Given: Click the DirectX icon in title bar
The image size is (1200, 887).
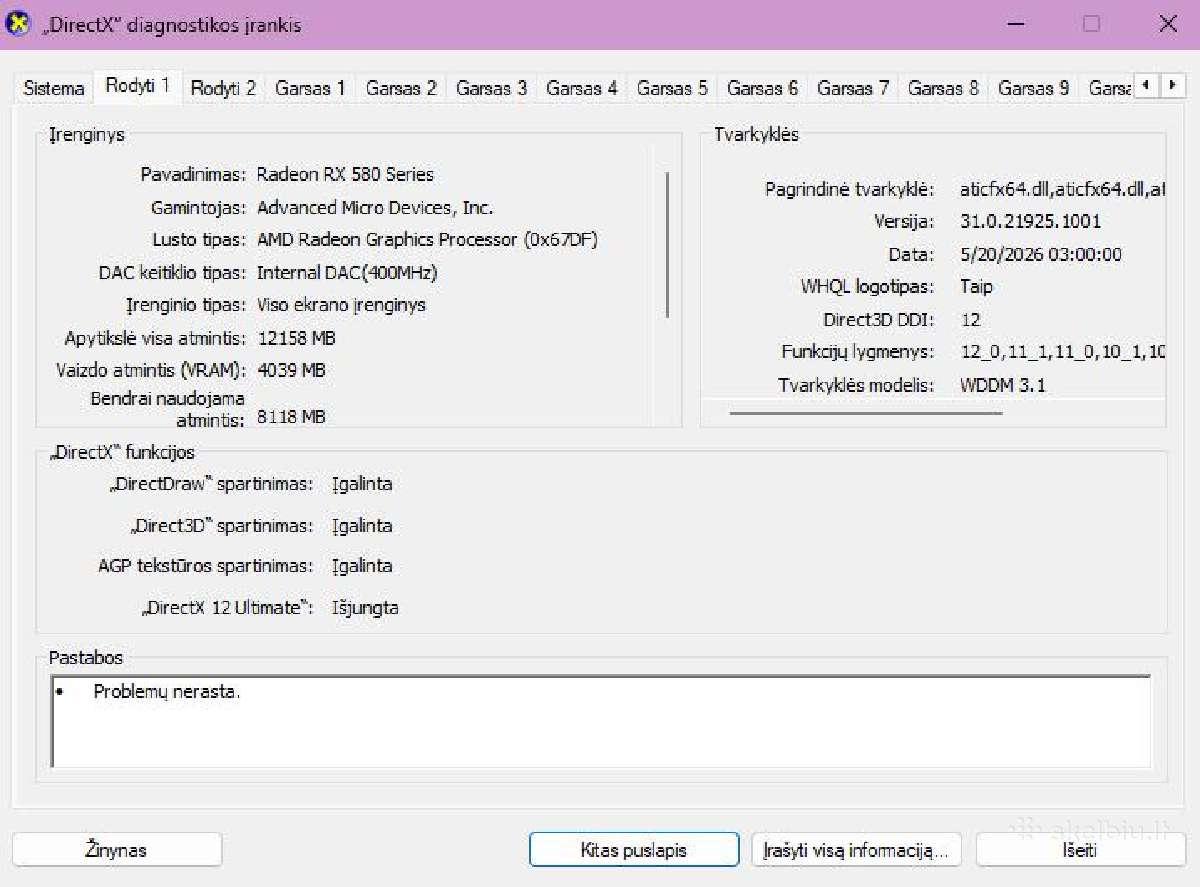Looking at the screenshot, I should tap(19, 24).
